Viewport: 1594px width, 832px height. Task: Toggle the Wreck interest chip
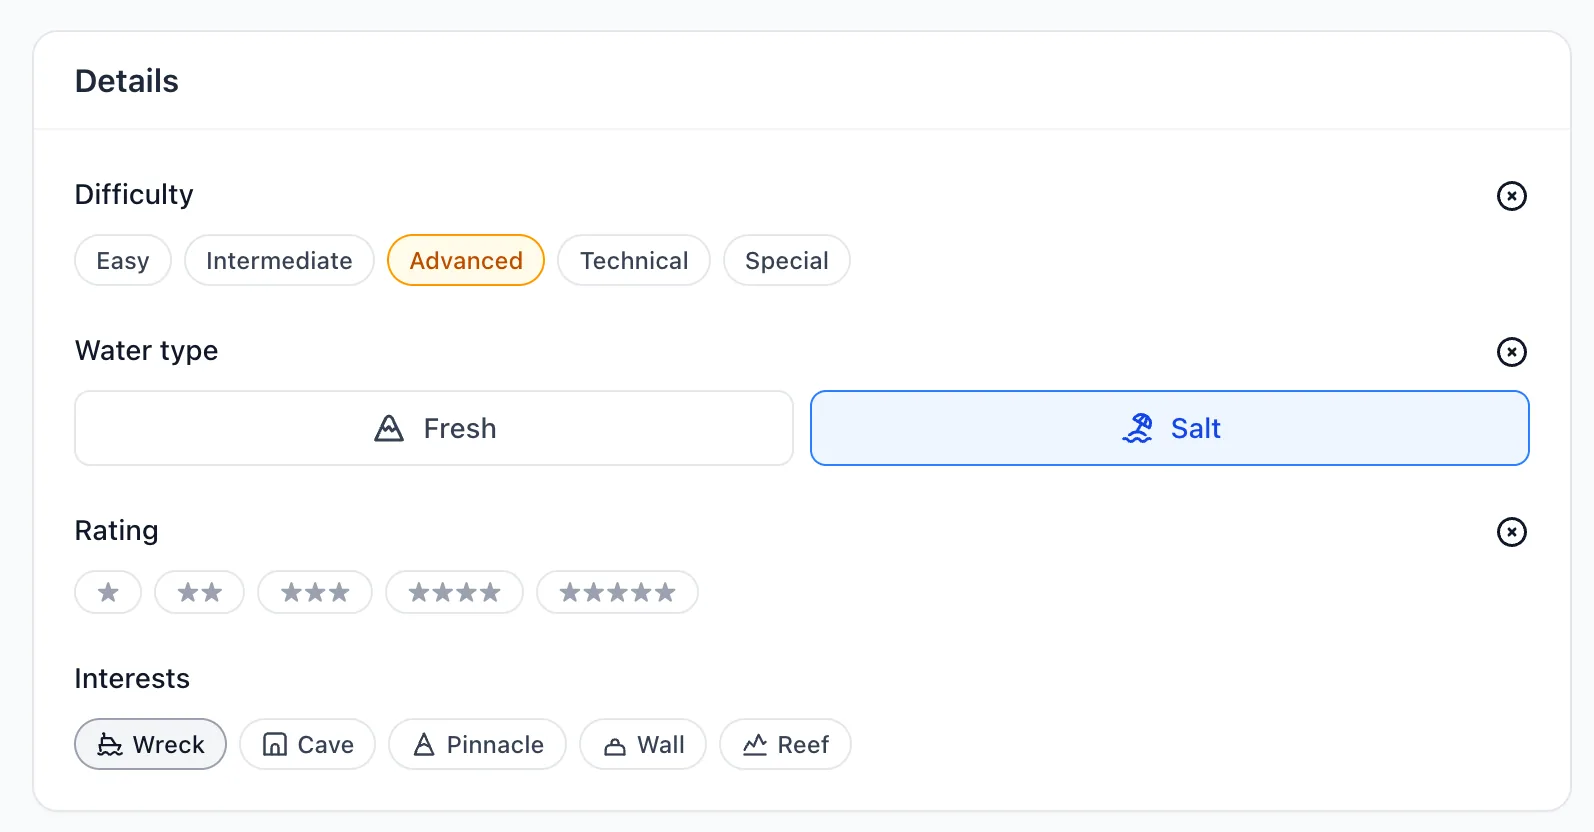[x=151, y=744]
